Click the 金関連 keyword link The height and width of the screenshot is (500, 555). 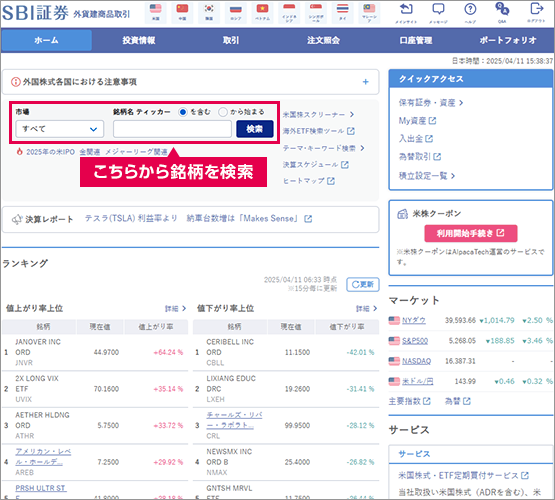click(90, 152)
